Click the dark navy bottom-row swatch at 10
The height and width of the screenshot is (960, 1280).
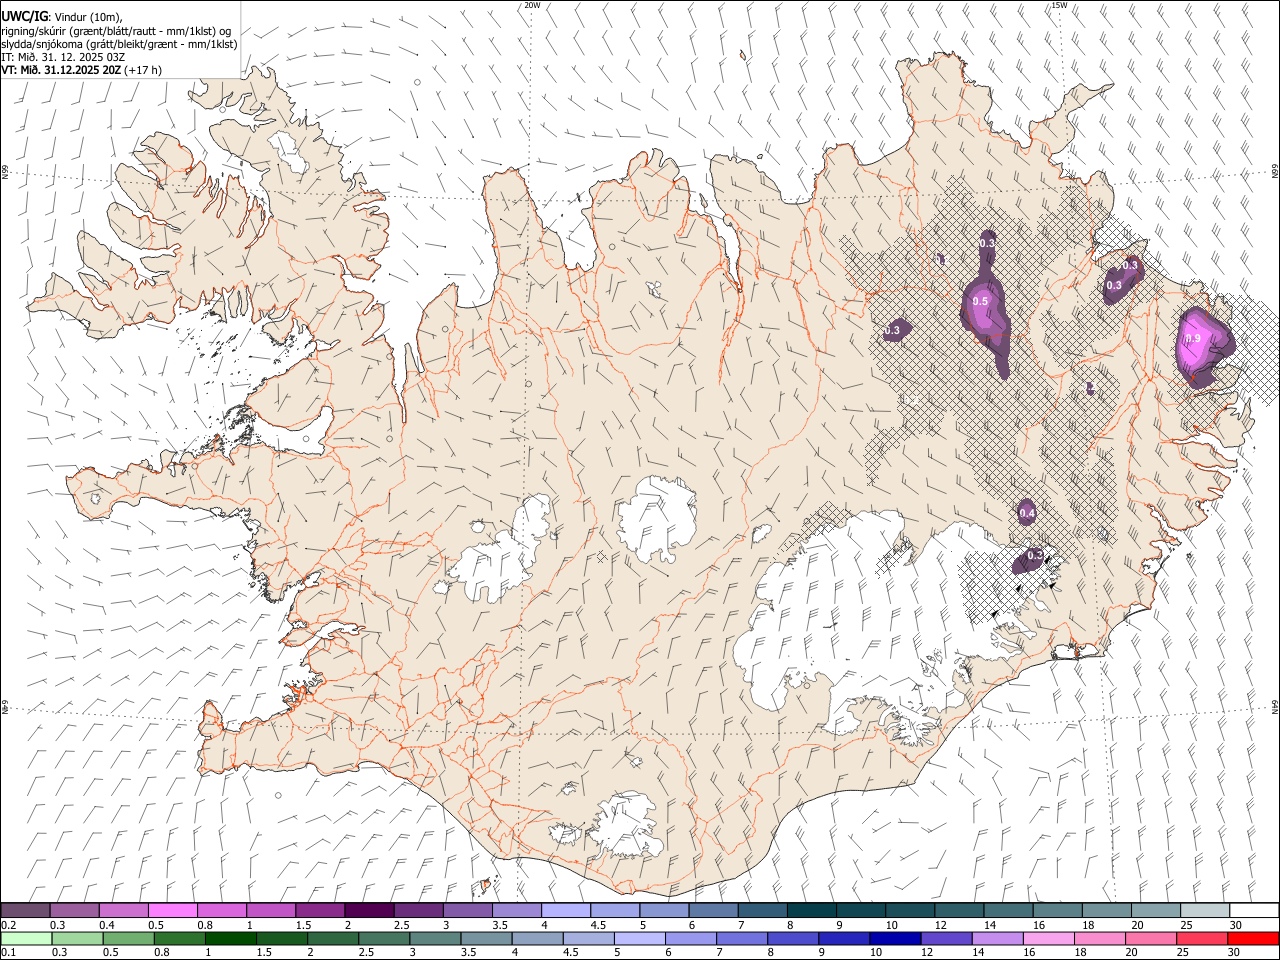pos(896,939)
